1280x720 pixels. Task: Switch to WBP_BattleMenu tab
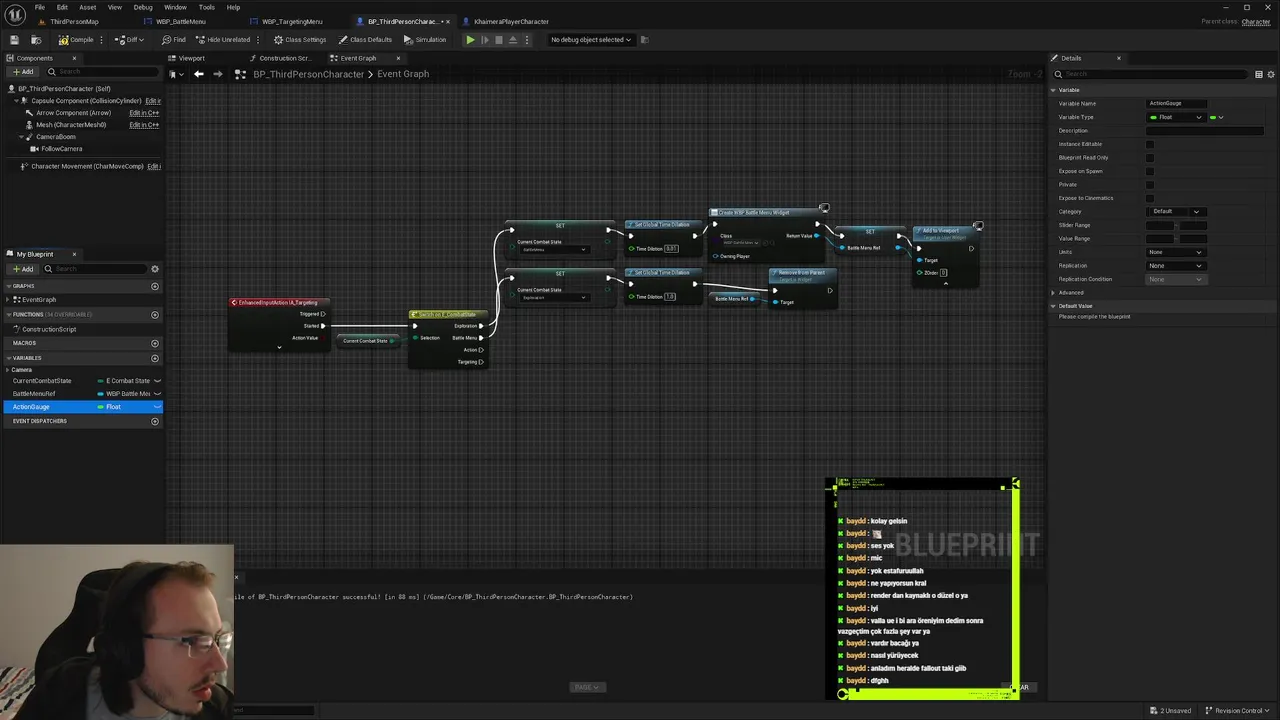pos(180,22)
